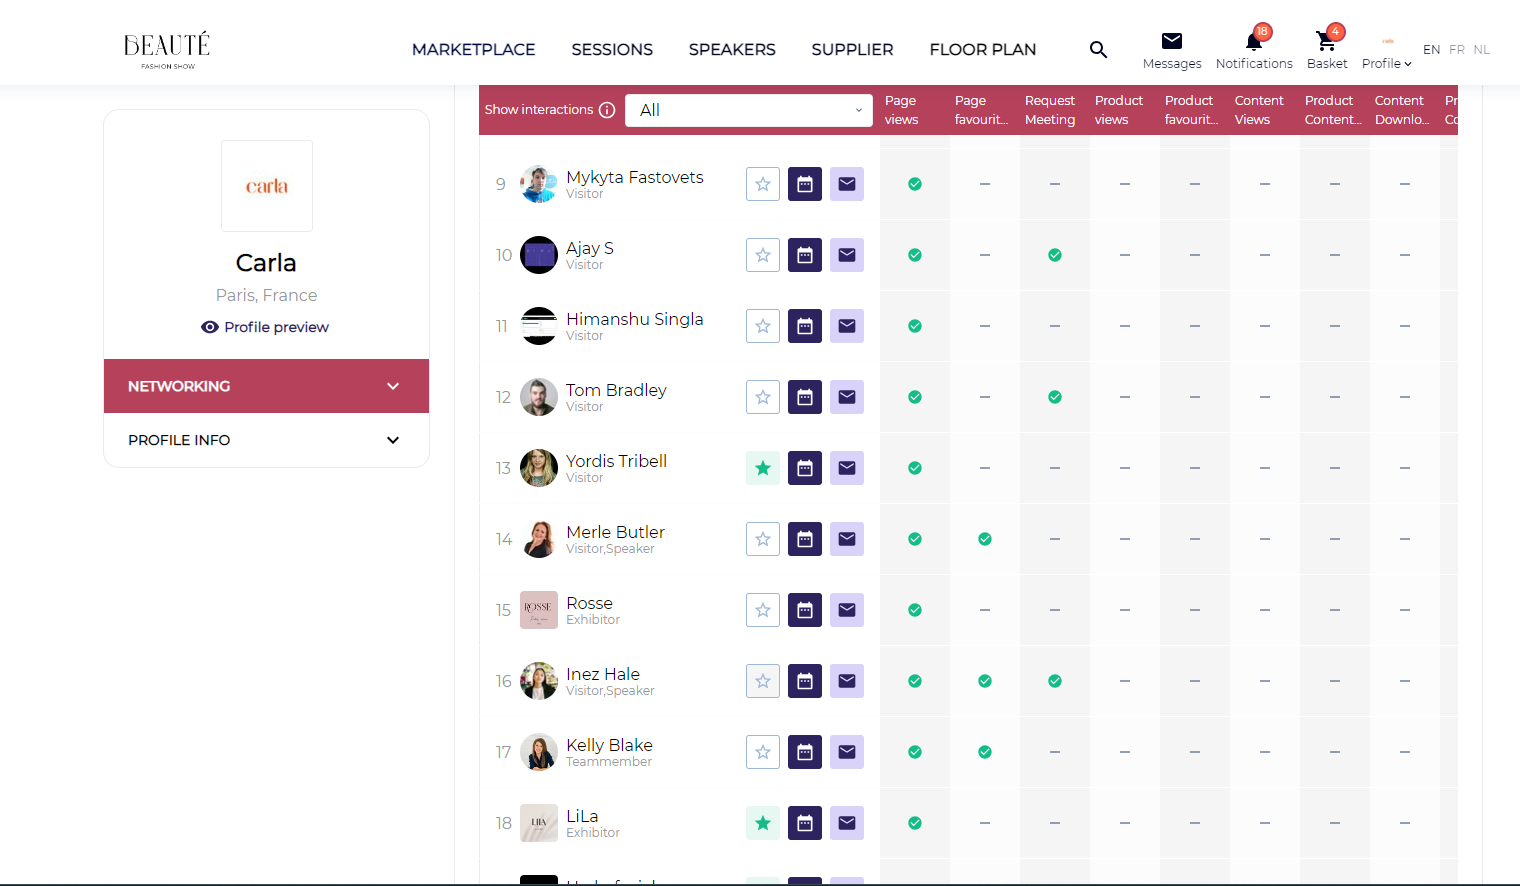Unfavourite Yordis Tribell green star
1520x886 pixels.
click(763, 468)
